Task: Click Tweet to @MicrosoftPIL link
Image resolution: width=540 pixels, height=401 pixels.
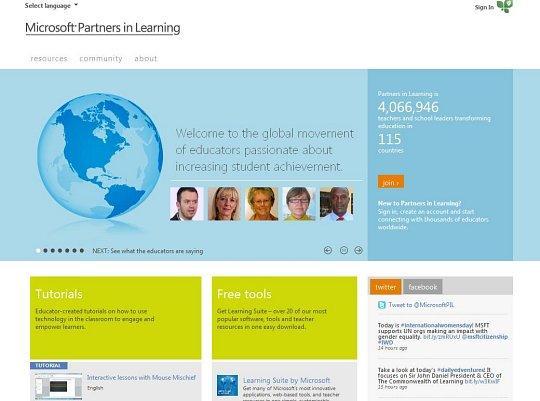Action: 422,305
